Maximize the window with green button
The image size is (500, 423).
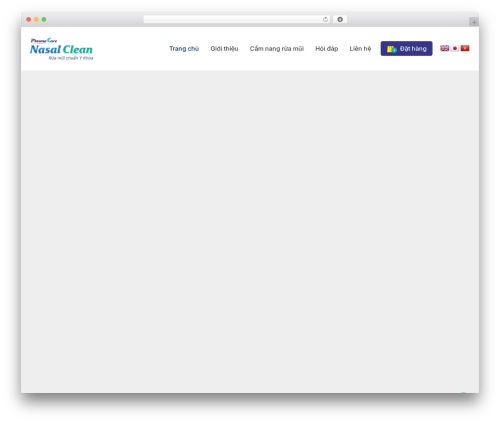[x=44, y=19]
